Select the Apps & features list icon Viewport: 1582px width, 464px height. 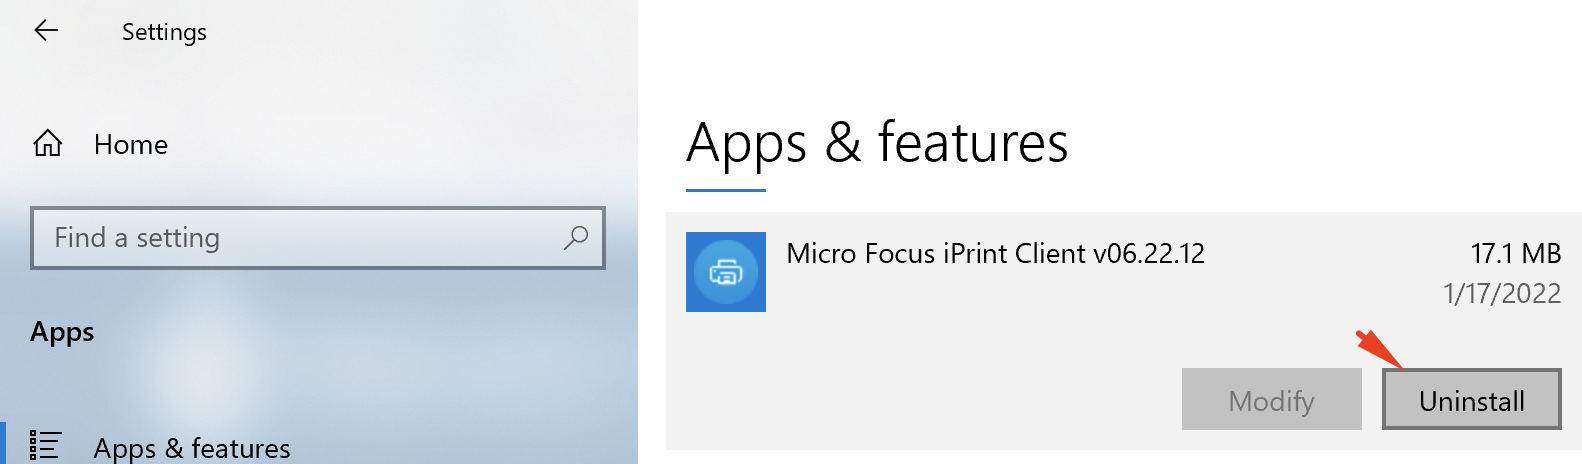(45, 446)
